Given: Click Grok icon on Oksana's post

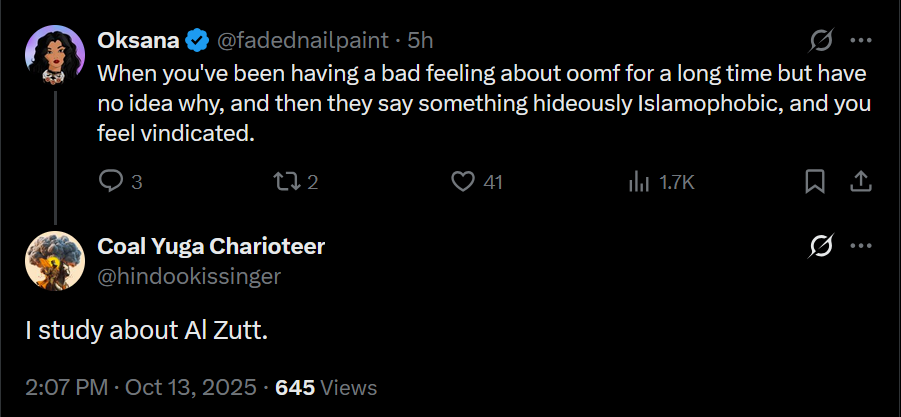Looking at the screenshot, I should pos(821,41).
